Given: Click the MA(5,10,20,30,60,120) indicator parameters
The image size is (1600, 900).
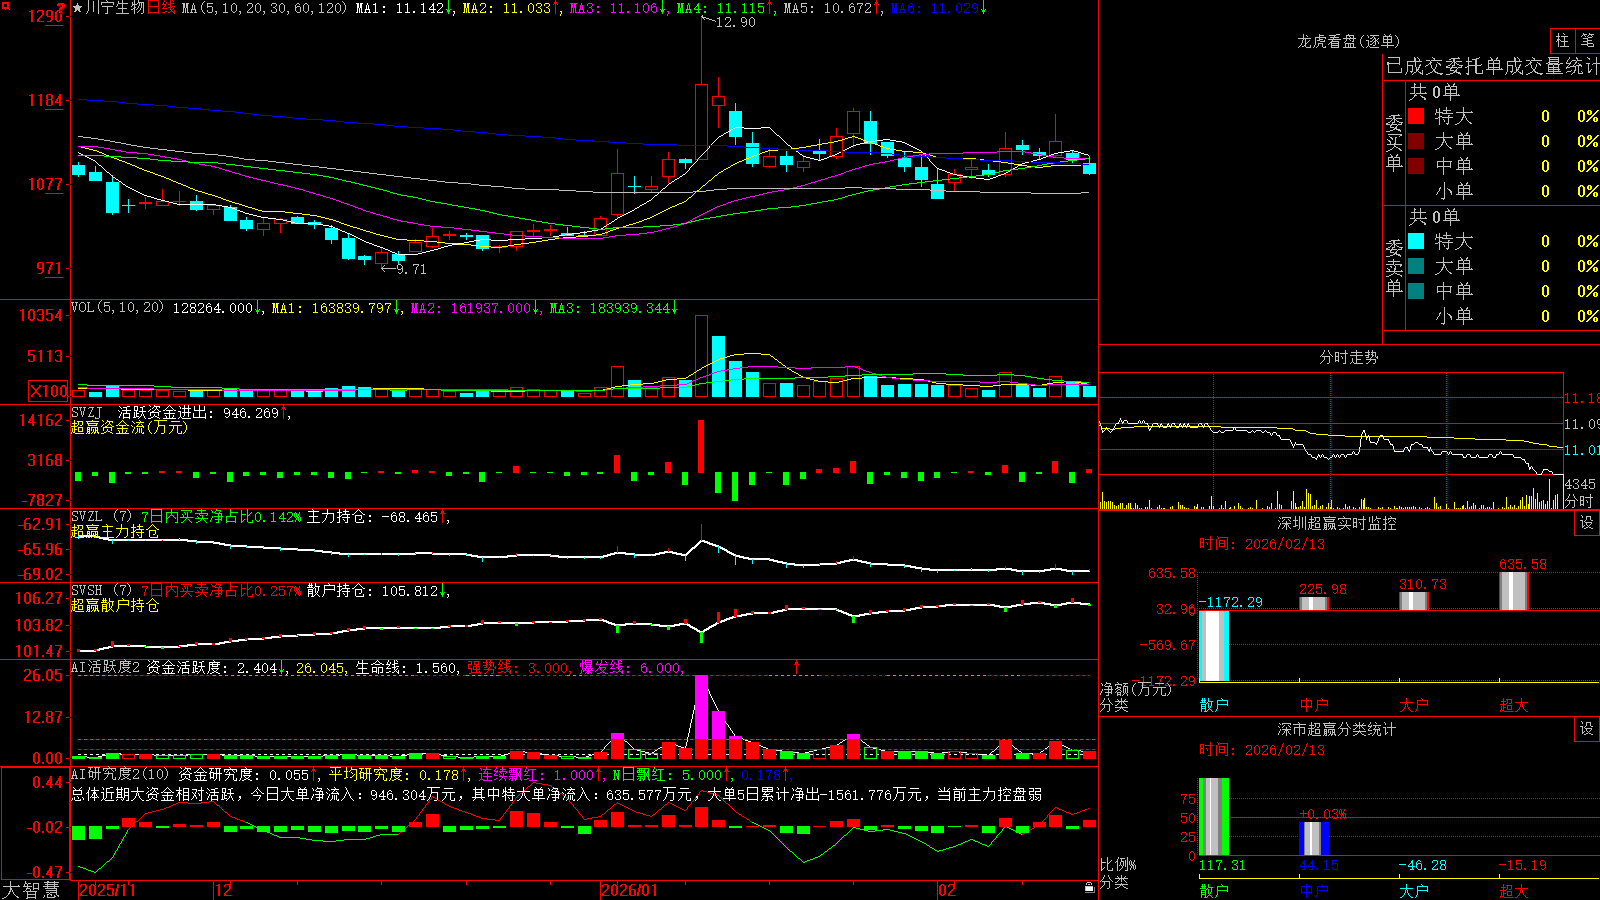Looking at the screenshot, I should pos(264,8).
